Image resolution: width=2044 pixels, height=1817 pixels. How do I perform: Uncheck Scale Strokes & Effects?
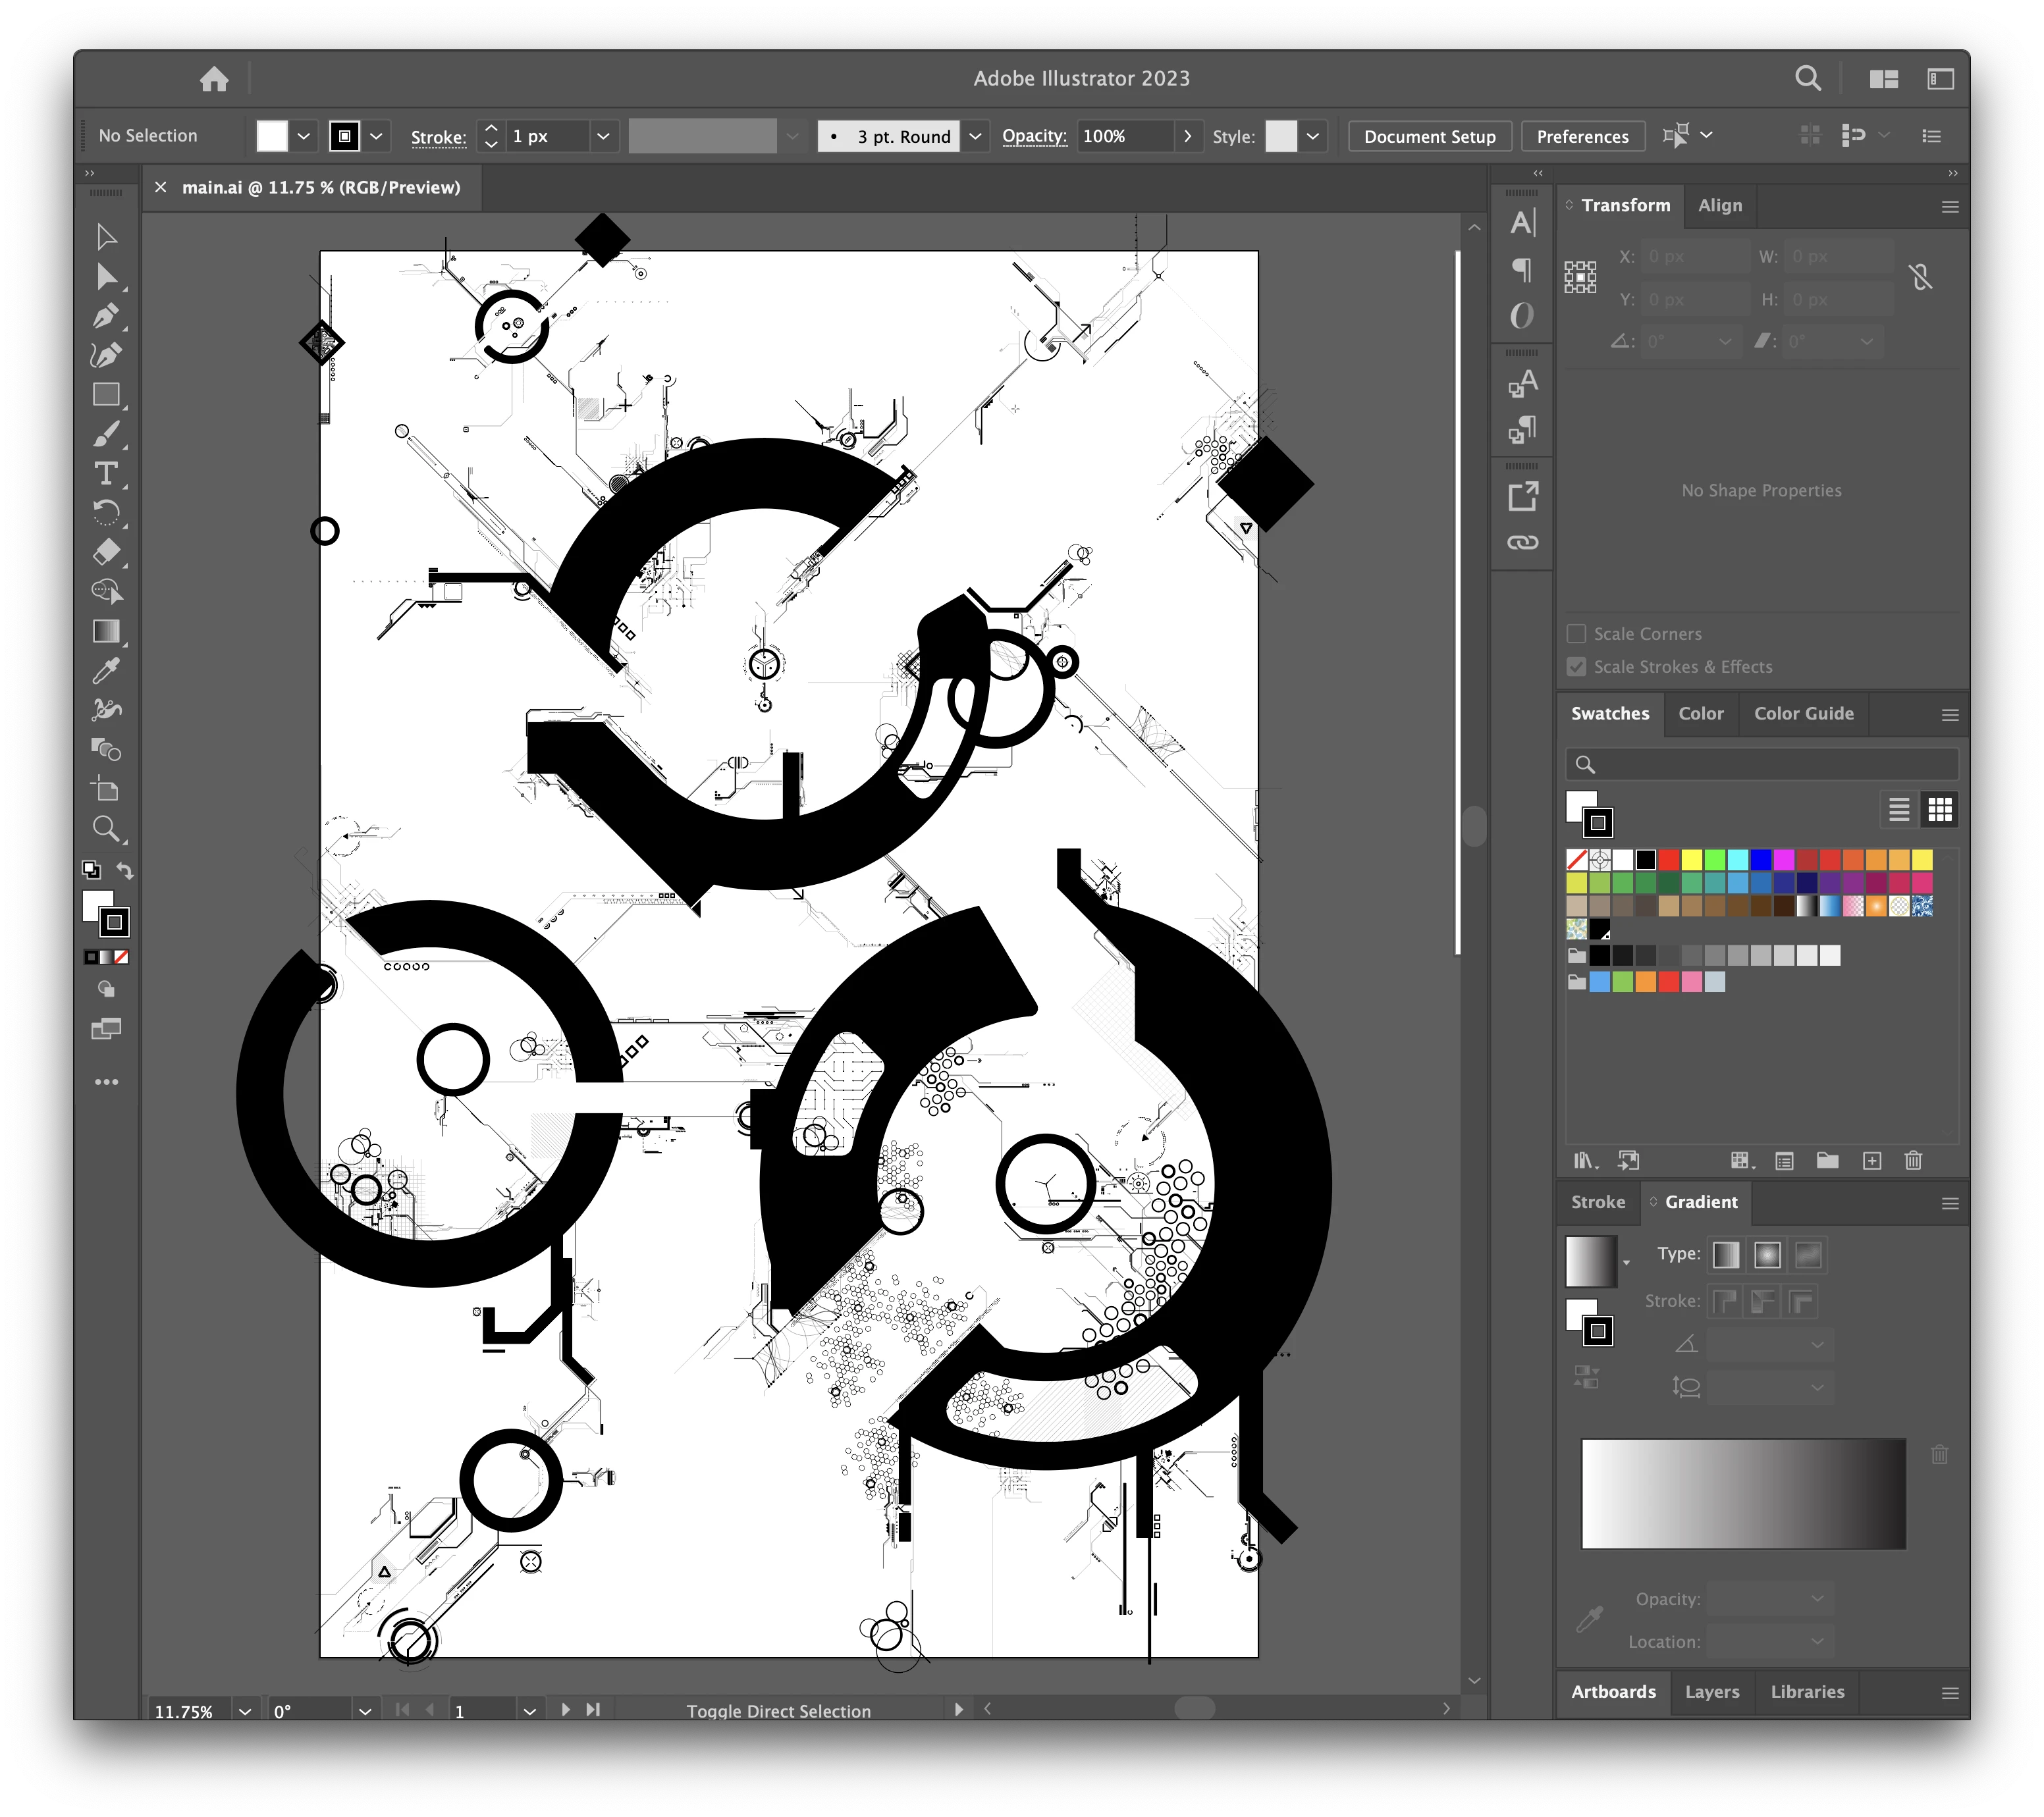tap(1576, 666)
